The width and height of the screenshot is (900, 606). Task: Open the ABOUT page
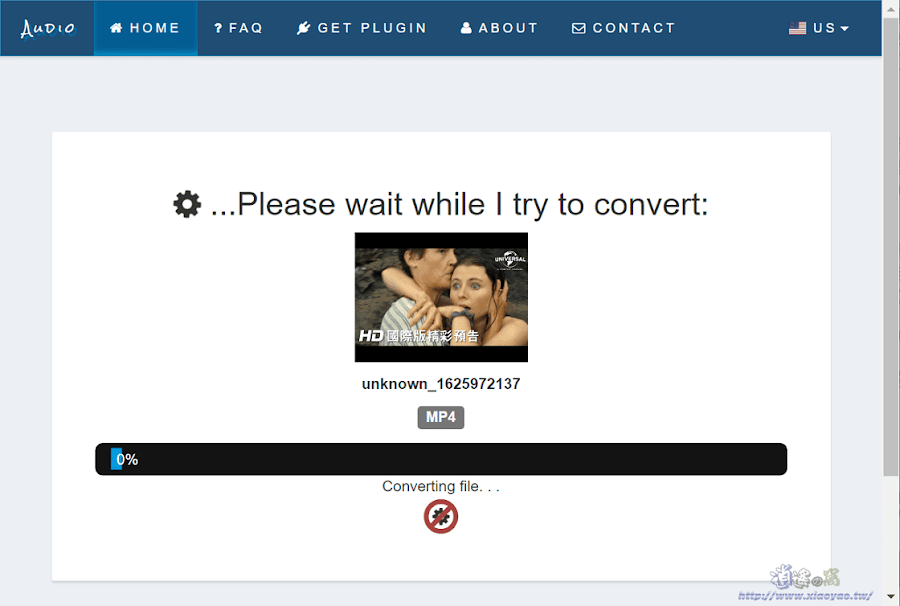pyautogui.click(x=499, y=28)
